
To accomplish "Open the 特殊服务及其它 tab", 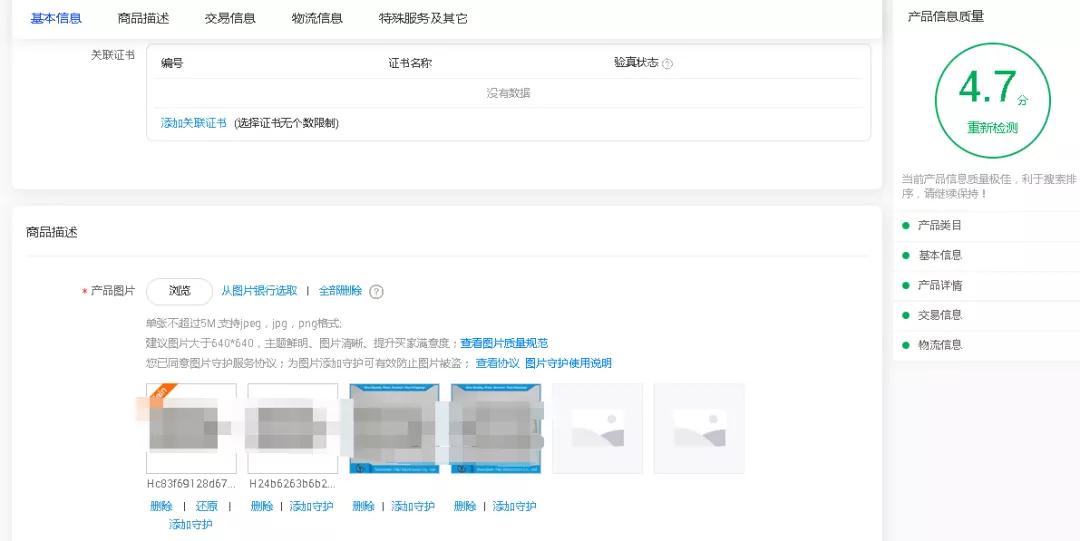I will click(x=423, y=19).
